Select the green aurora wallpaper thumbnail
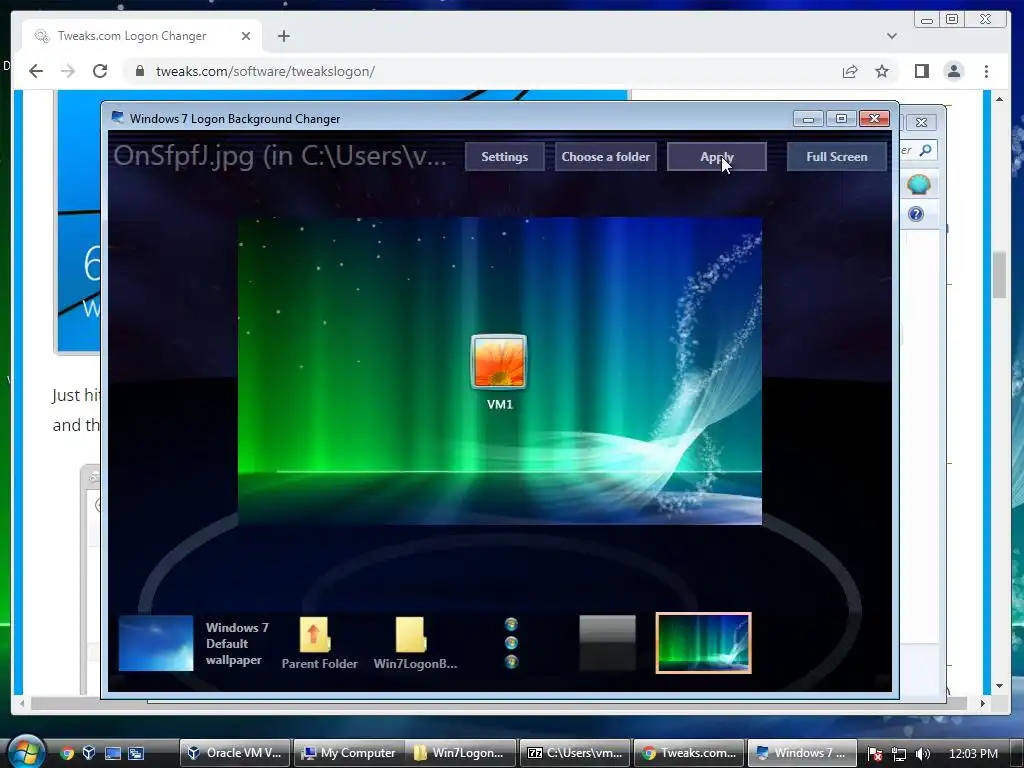 tap(703, 643)
